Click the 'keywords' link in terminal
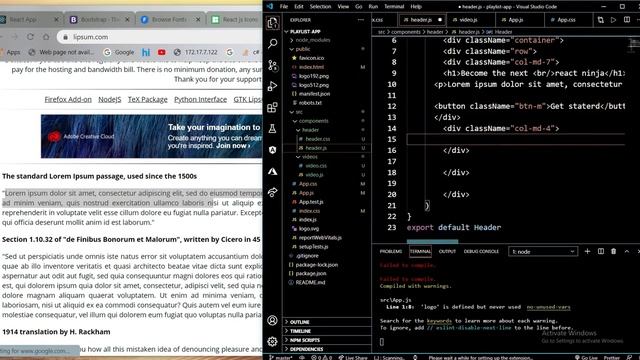The image size is (640, 360). pyautogui.click(x=439, y=321)
